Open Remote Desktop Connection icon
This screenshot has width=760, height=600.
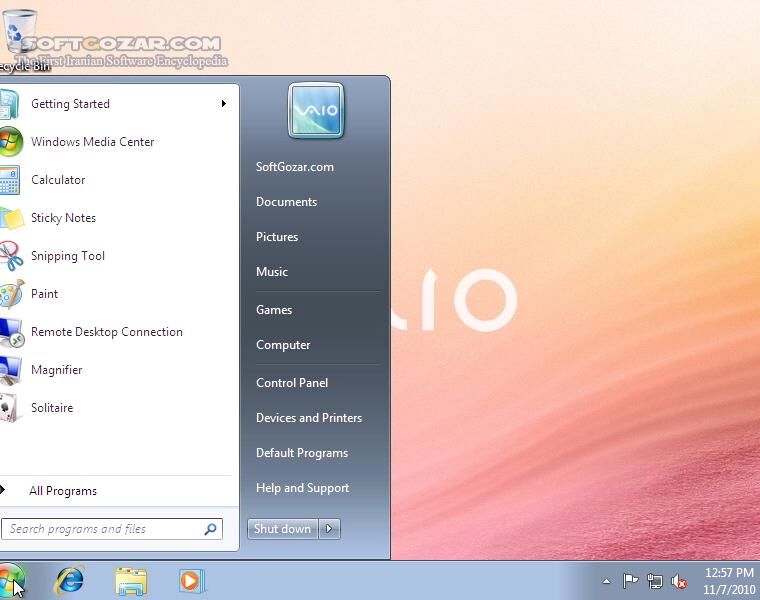11,332
